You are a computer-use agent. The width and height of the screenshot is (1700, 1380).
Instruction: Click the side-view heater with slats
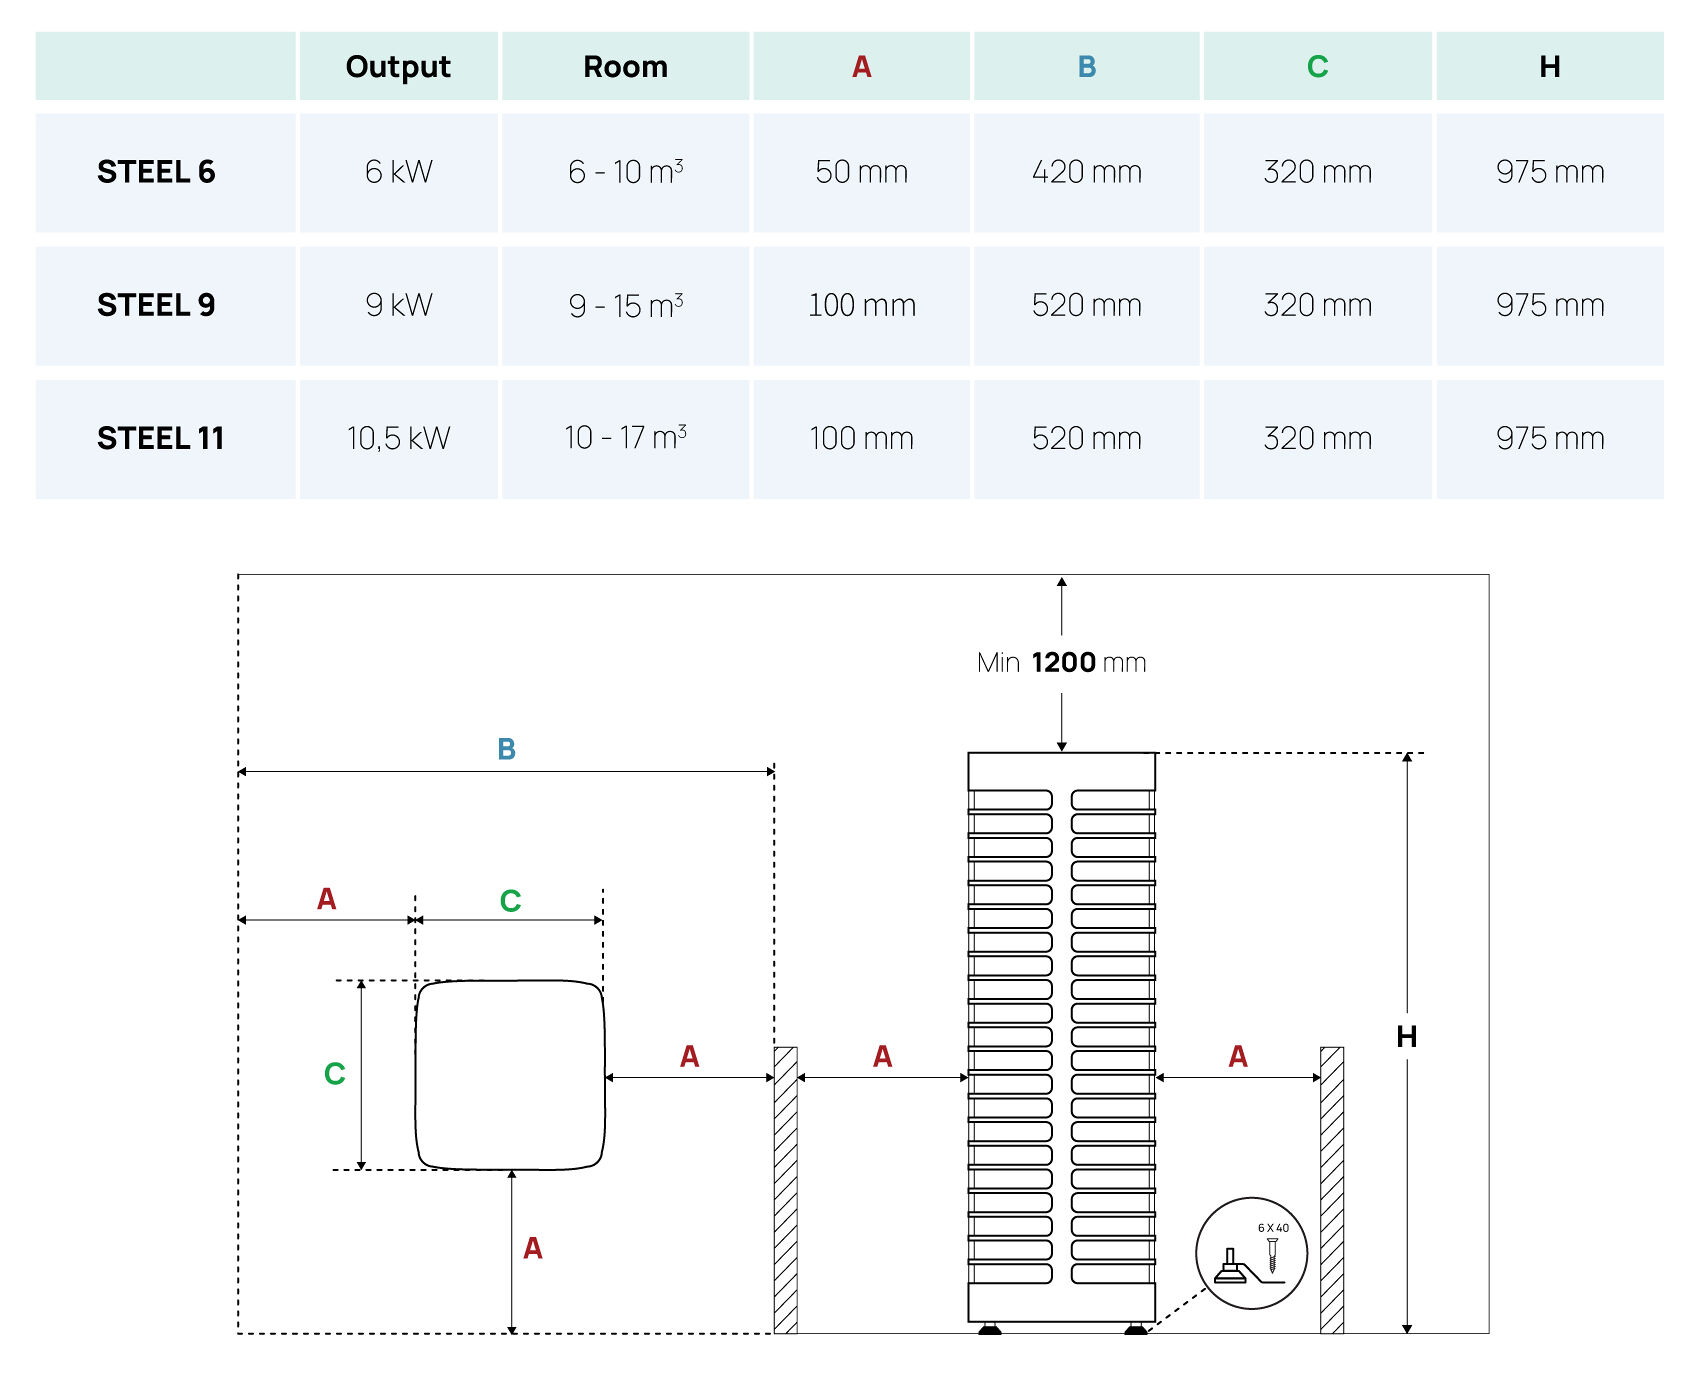(x=1061, y=1035)
